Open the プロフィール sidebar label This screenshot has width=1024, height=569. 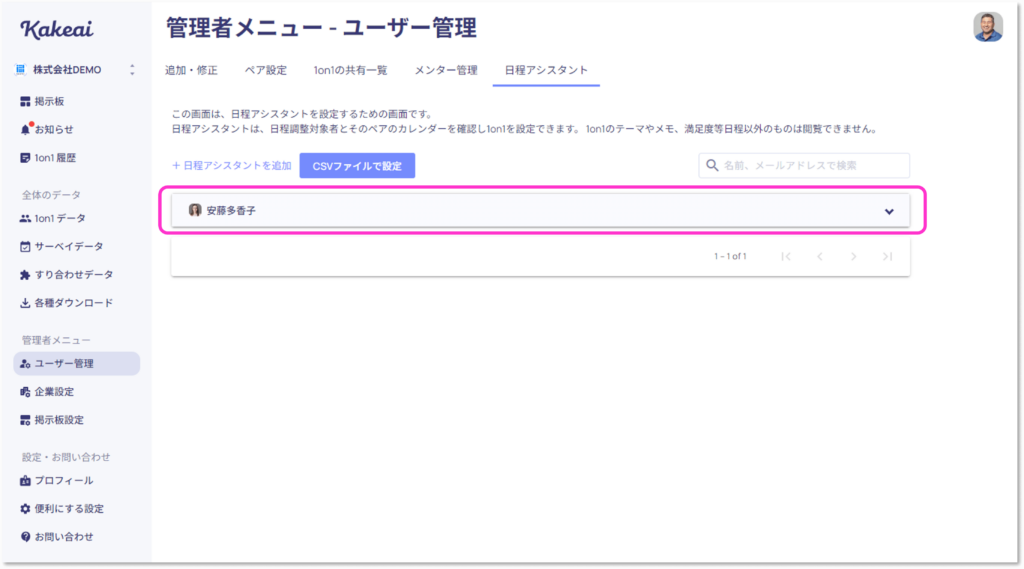pyautogui.click(x=63, y=480)
